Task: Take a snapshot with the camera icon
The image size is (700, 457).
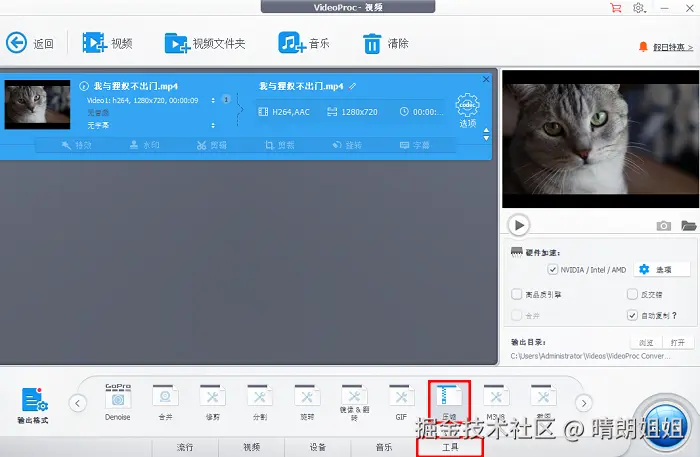Action: (663, 226)
